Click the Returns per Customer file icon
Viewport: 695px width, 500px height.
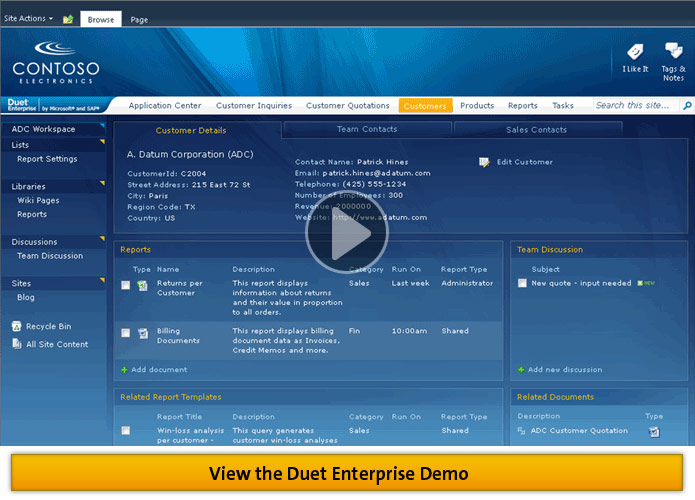pyautogui.click(x=142, y=285)
